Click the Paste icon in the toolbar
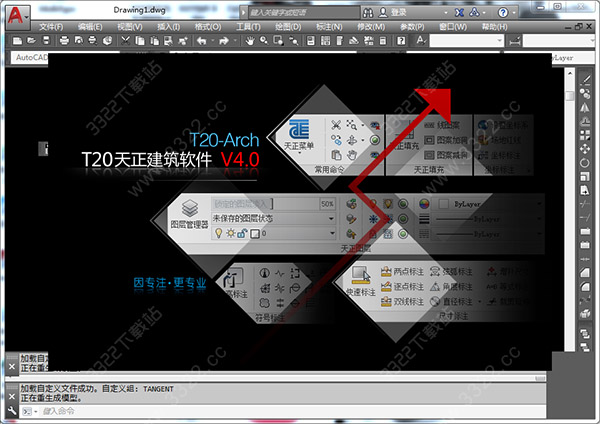600x424 pixels. pyautogui.click(x=154, y=41)
